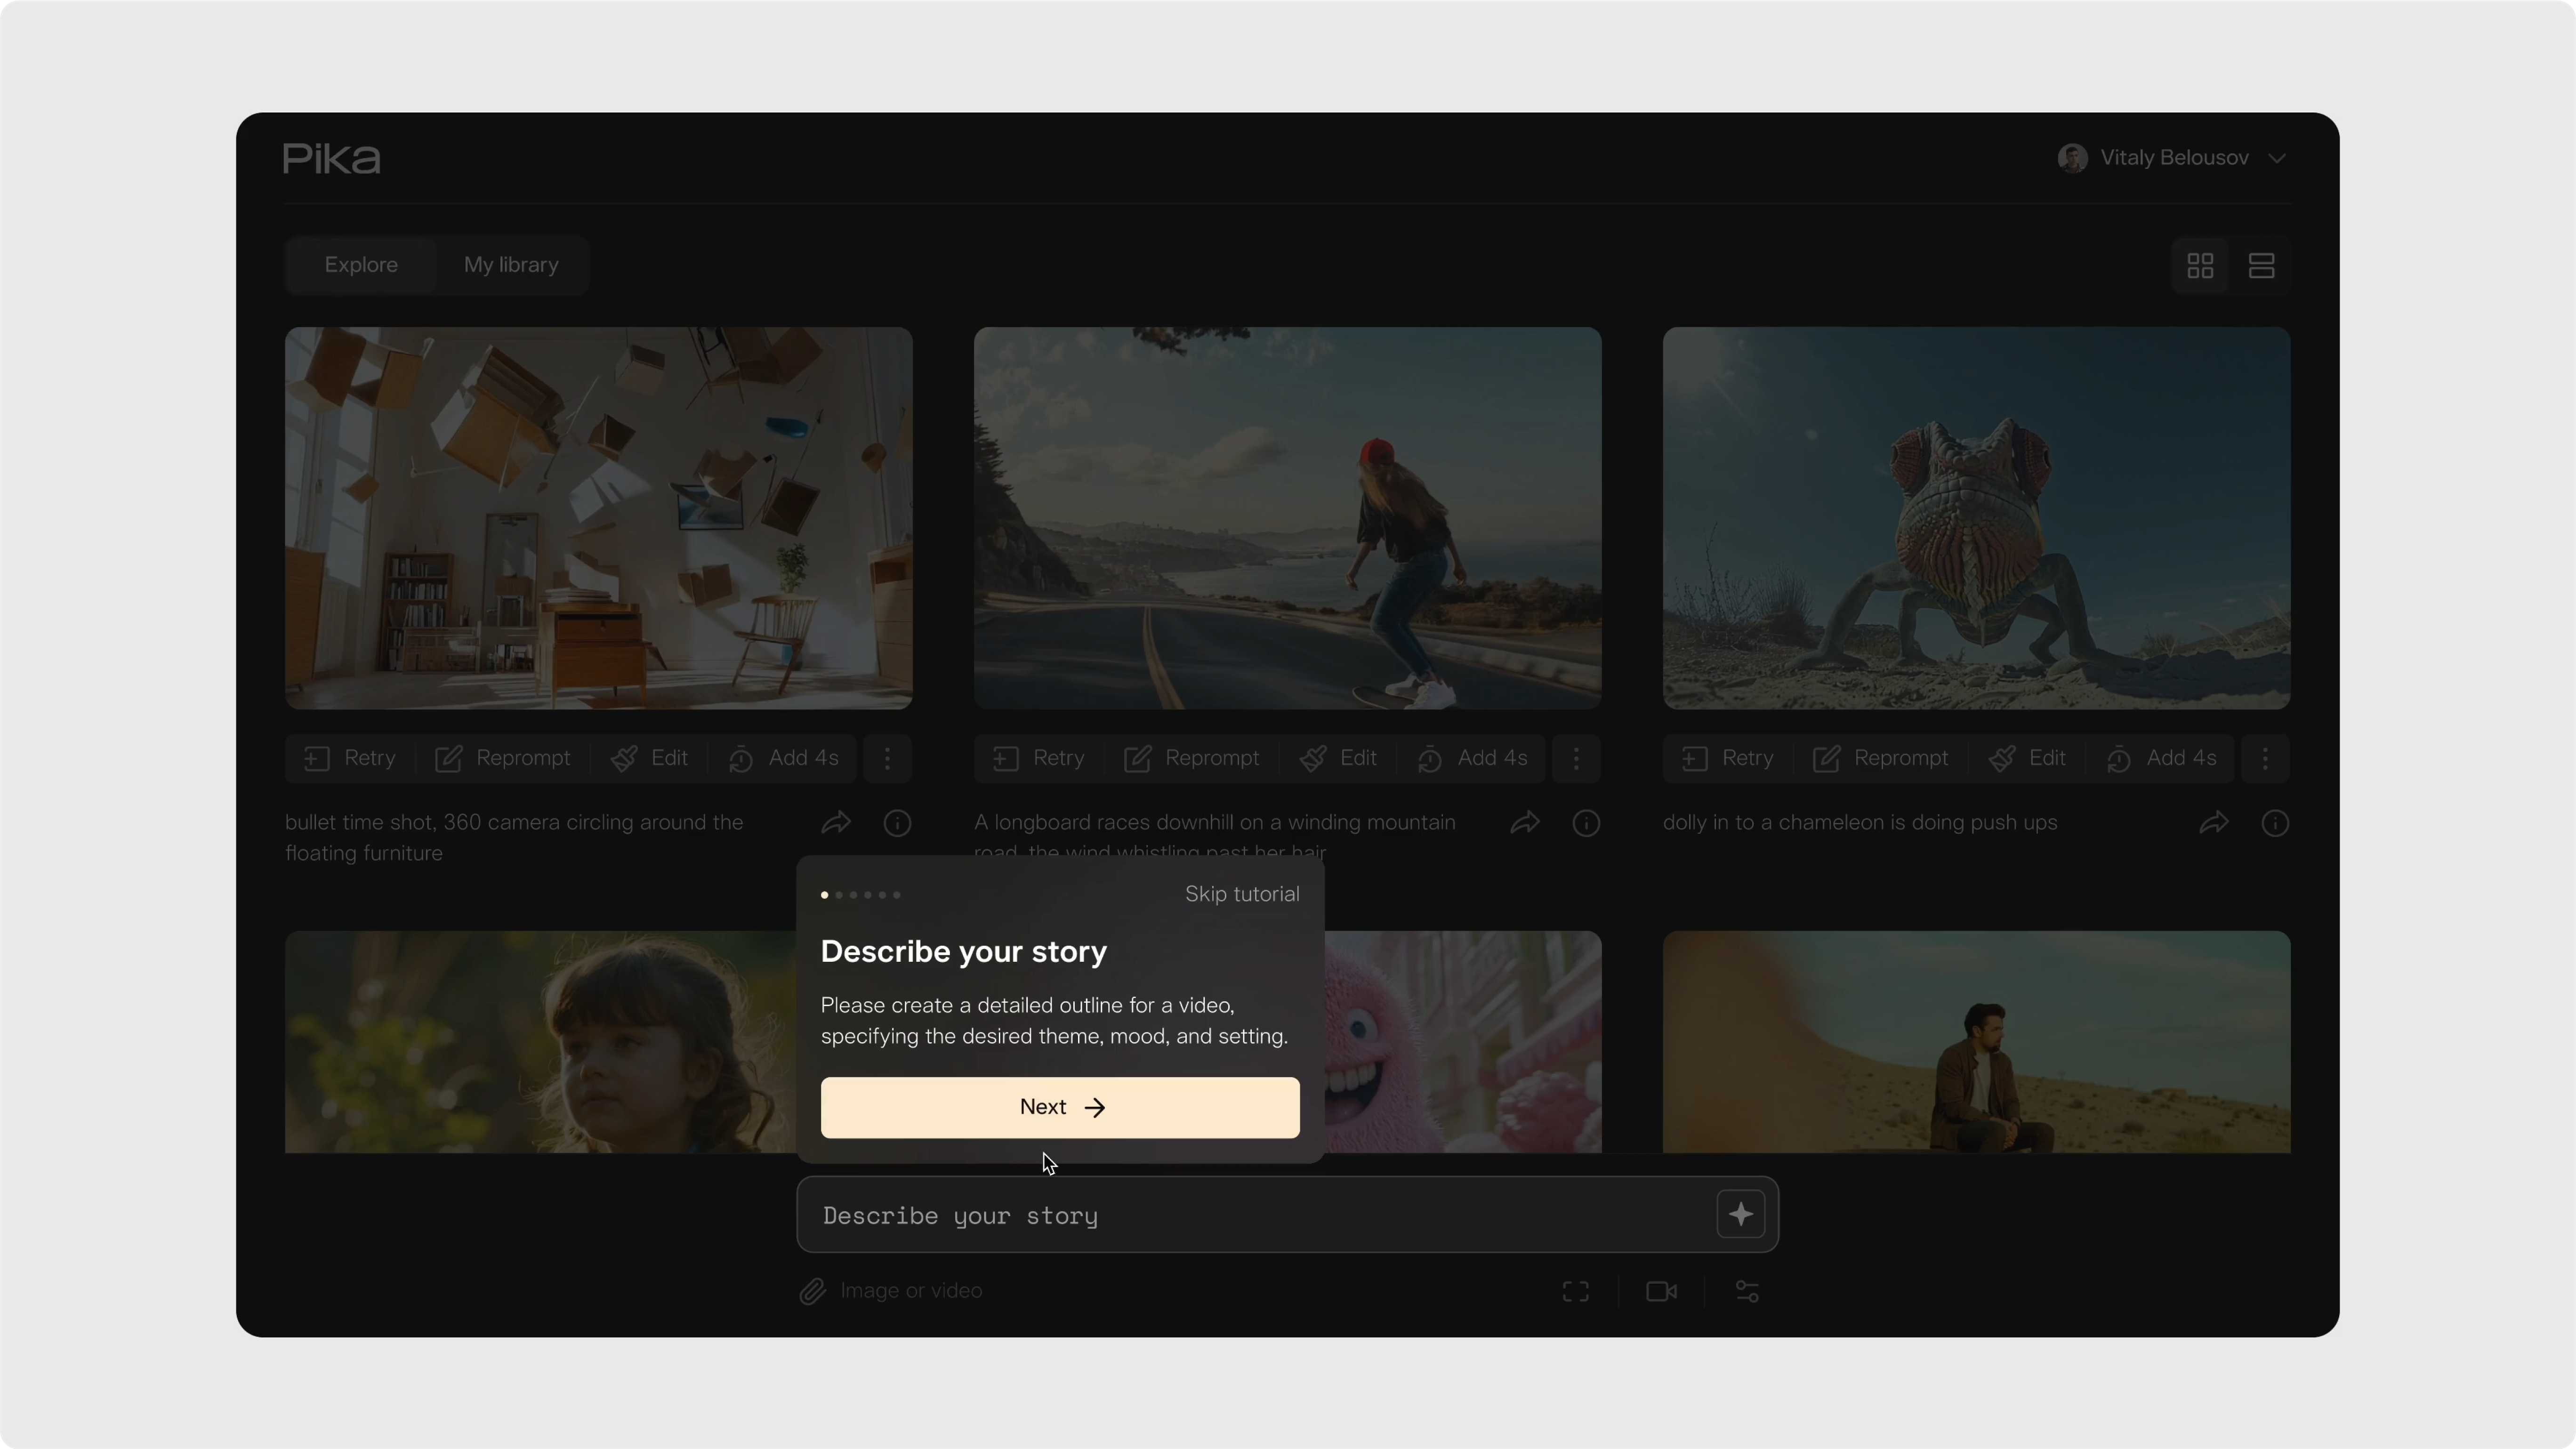
Task: Open the camera motion control icon
Action: 1661,1292
